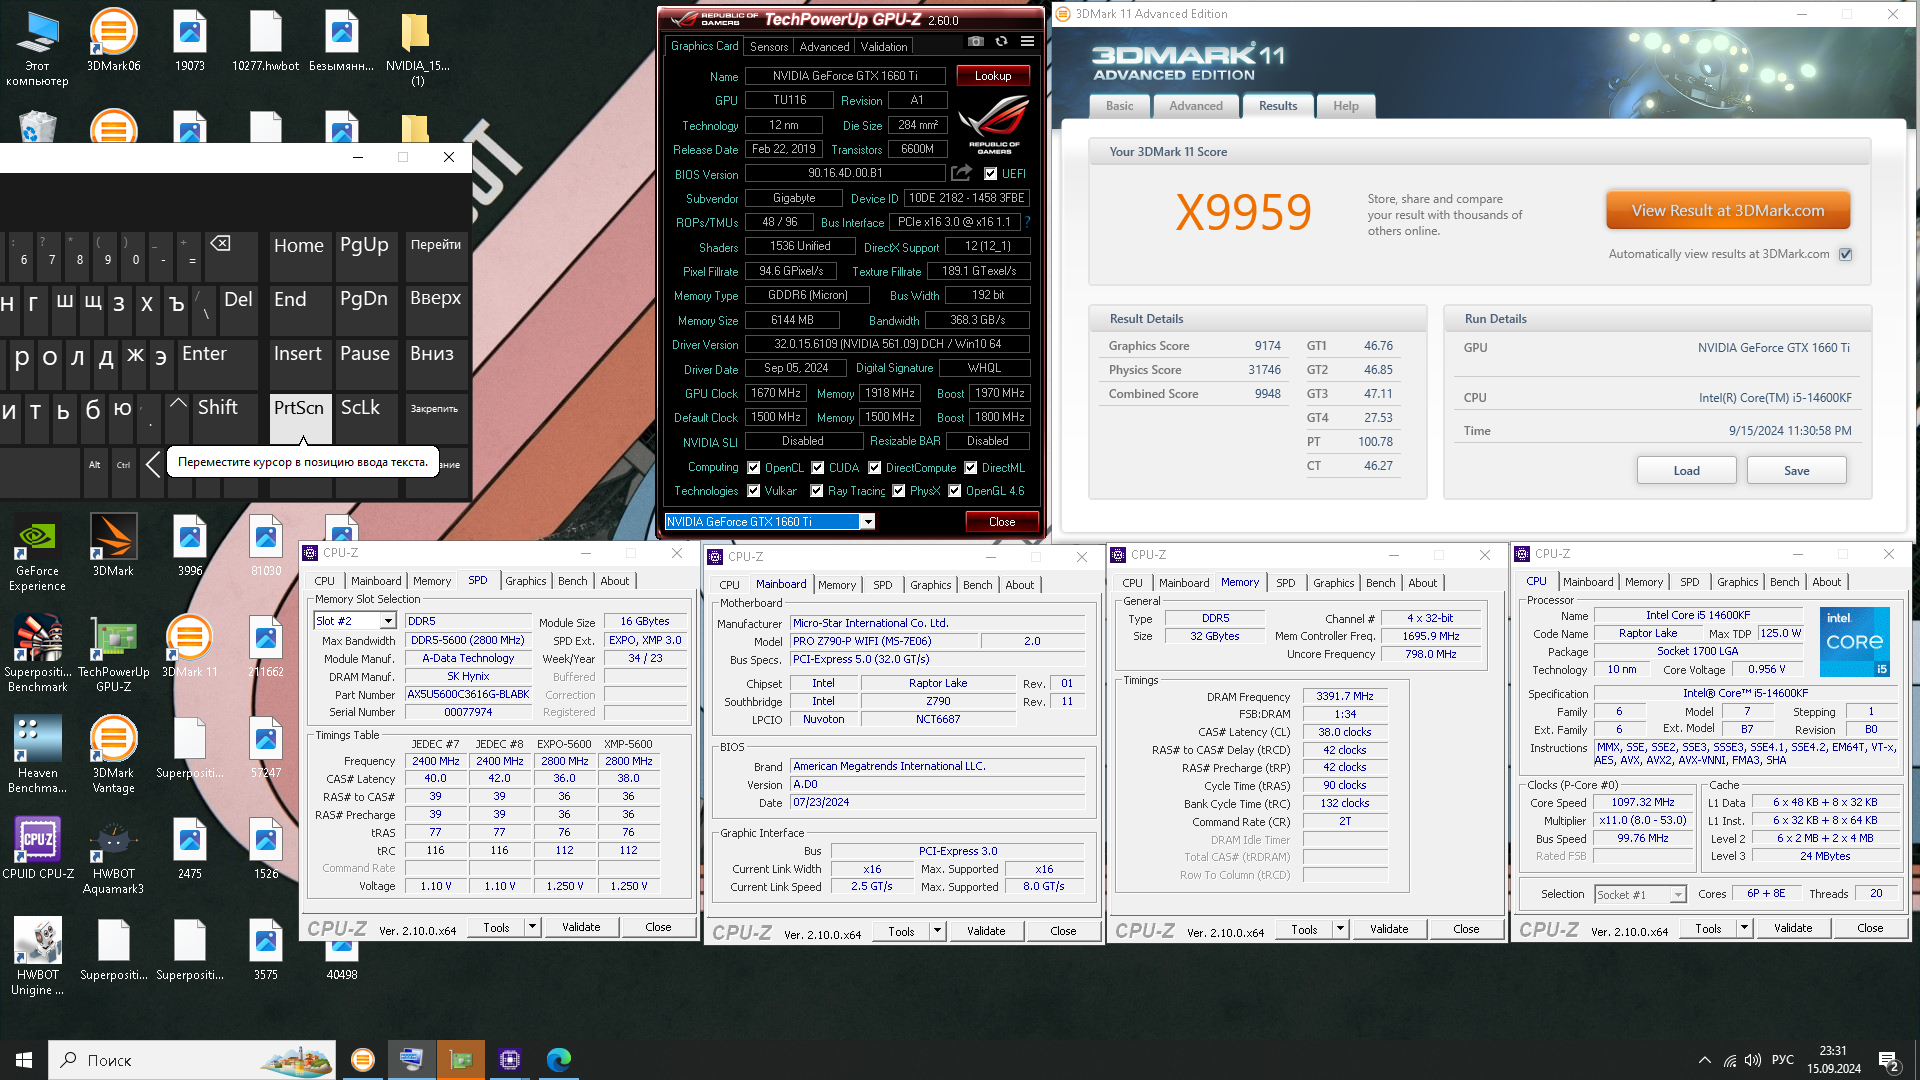Toggle UEFI checkbox in GPU-Z
This screenshot has height=1080, width=1920.
pos(991,173)
